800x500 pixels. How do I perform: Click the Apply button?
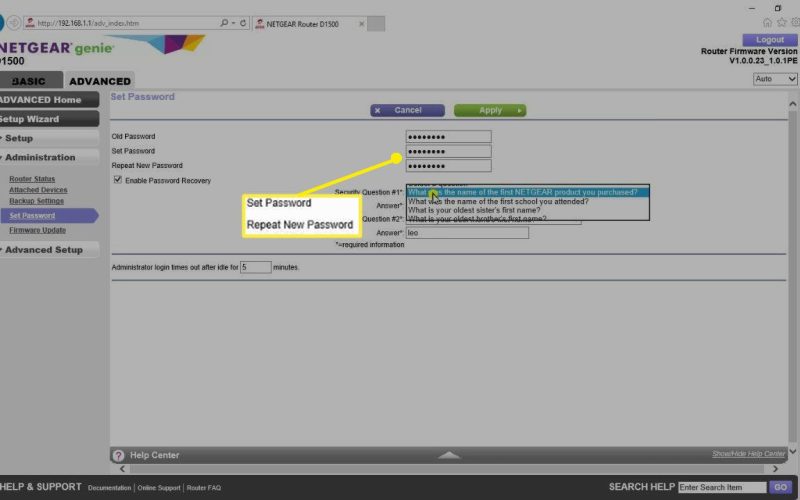tap(490, 110)
